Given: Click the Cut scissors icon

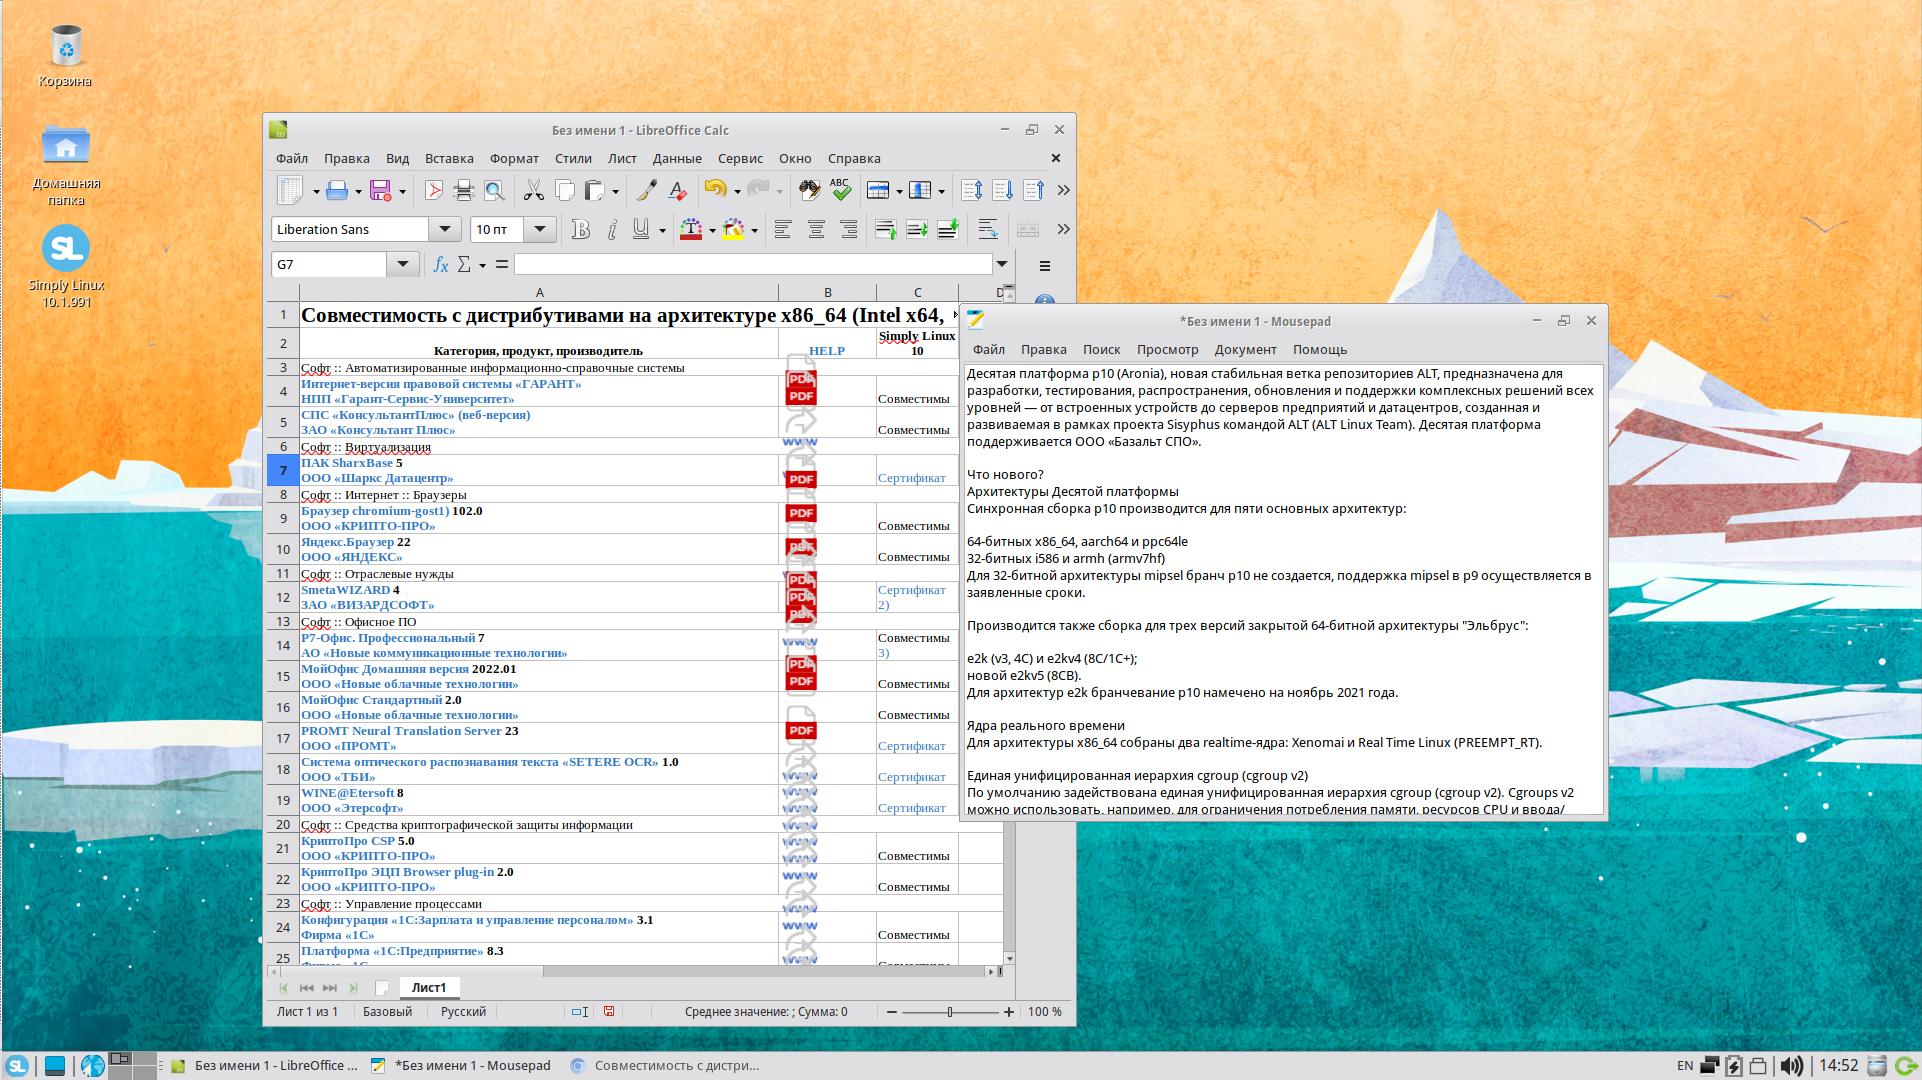Looking at the screenshot, I should pyautogui.click(x=533, y=191).
